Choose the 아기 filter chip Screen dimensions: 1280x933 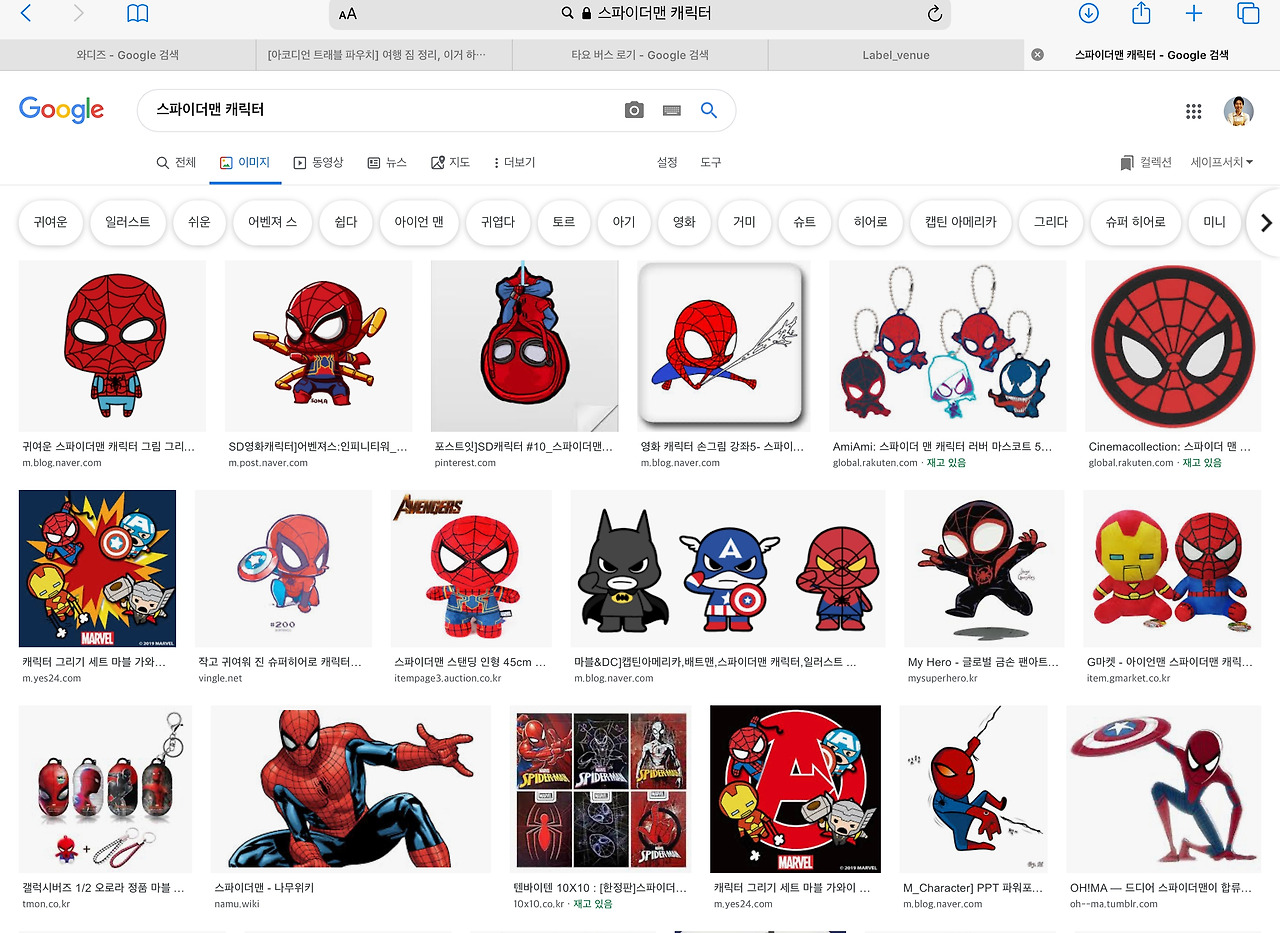624,222
